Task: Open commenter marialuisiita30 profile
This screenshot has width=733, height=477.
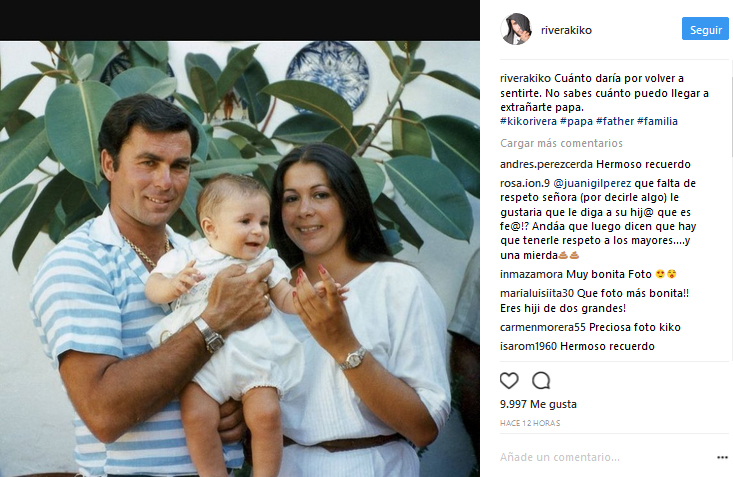Action: coord(537,293)
